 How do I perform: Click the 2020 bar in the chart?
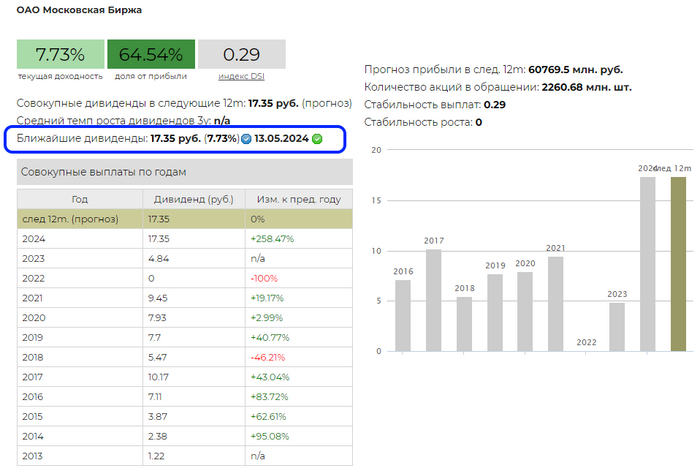point(525,312)
